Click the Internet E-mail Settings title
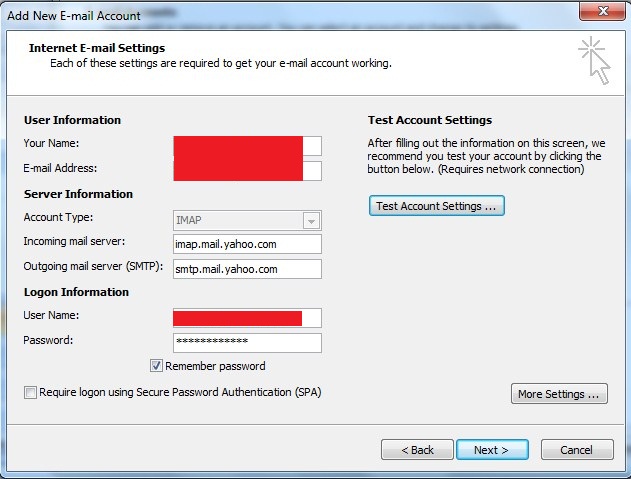The image size is (631, 479). (97, 48)
